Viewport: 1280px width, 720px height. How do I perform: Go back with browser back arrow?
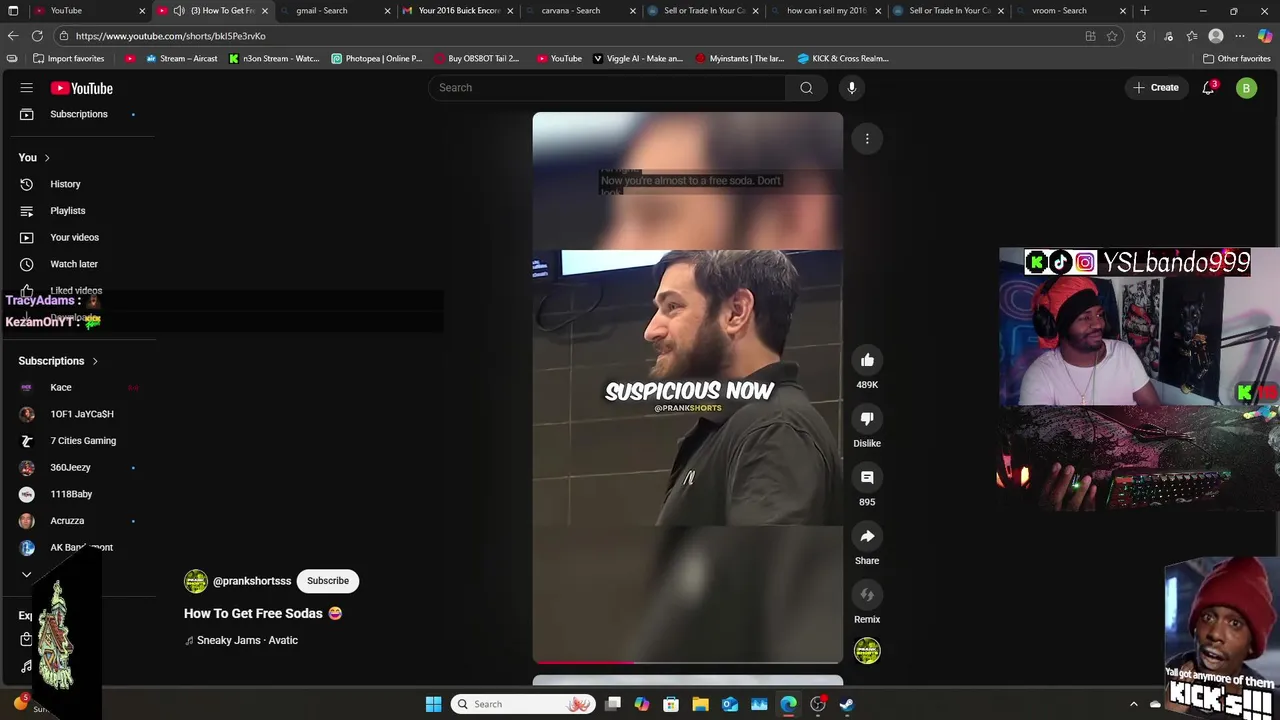pos(13,36)
